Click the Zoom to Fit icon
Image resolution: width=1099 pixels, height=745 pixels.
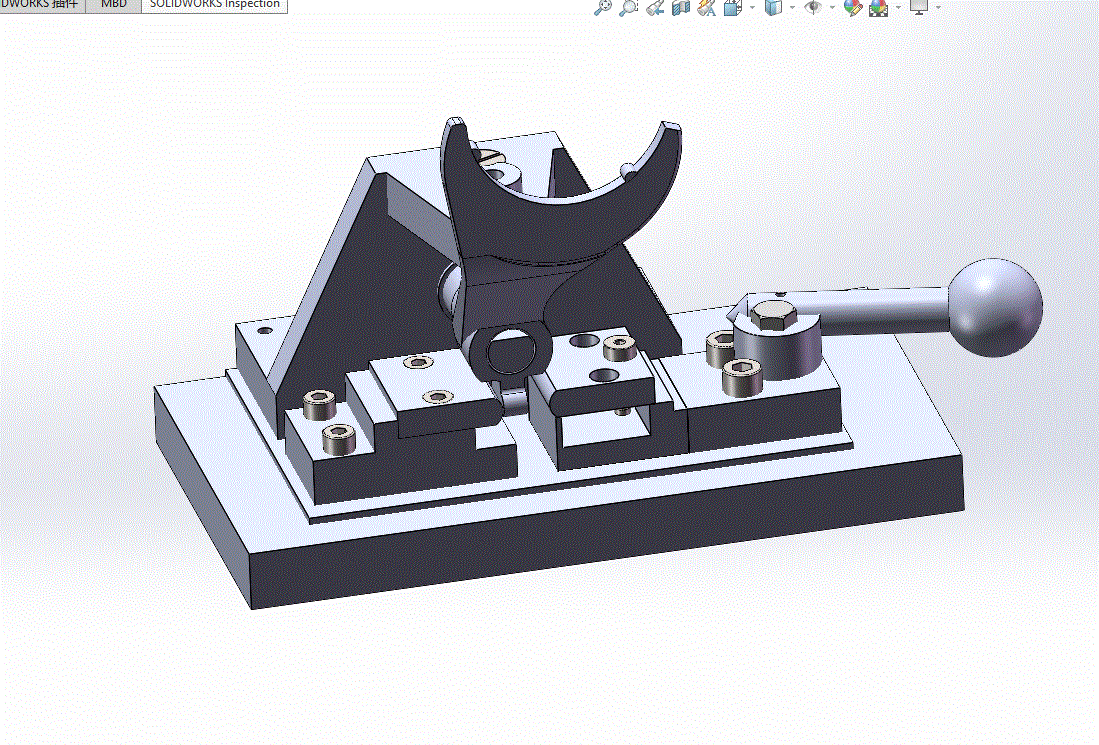pos(602,7)
